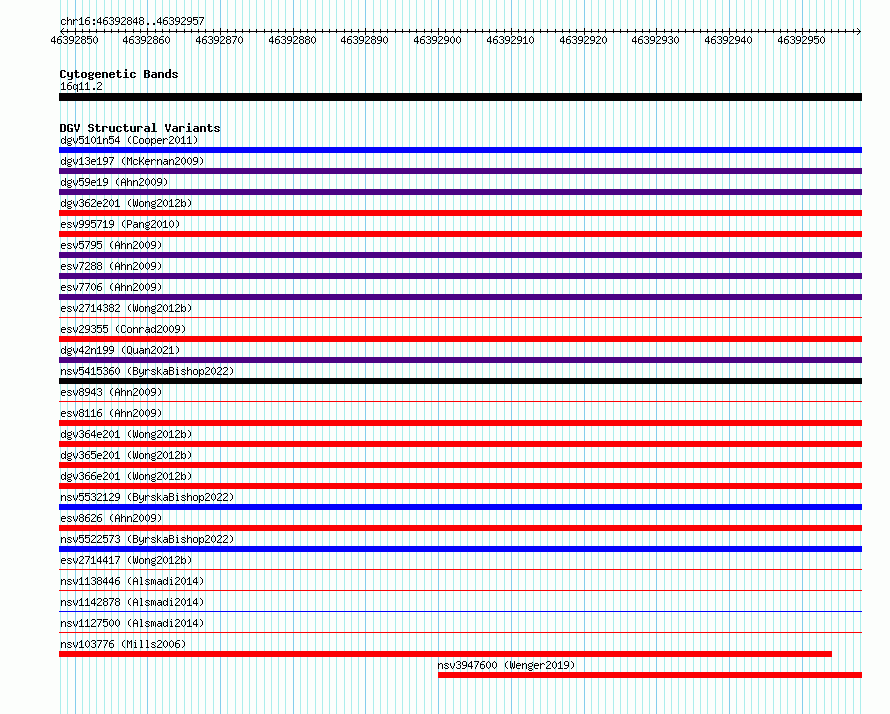This screenshot has height=714, width=890.
Task: Select dgv362e201 (Wong2012b) variant label
Action: [126, 203]
